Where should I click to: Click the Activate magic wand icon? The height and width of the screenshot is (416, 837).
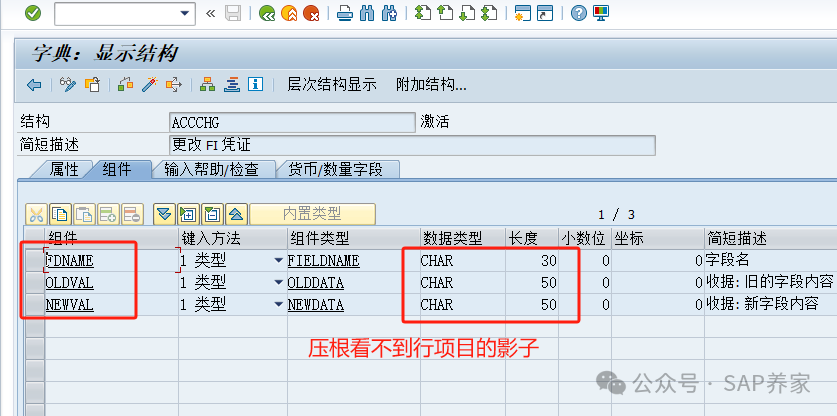(150, 84)
